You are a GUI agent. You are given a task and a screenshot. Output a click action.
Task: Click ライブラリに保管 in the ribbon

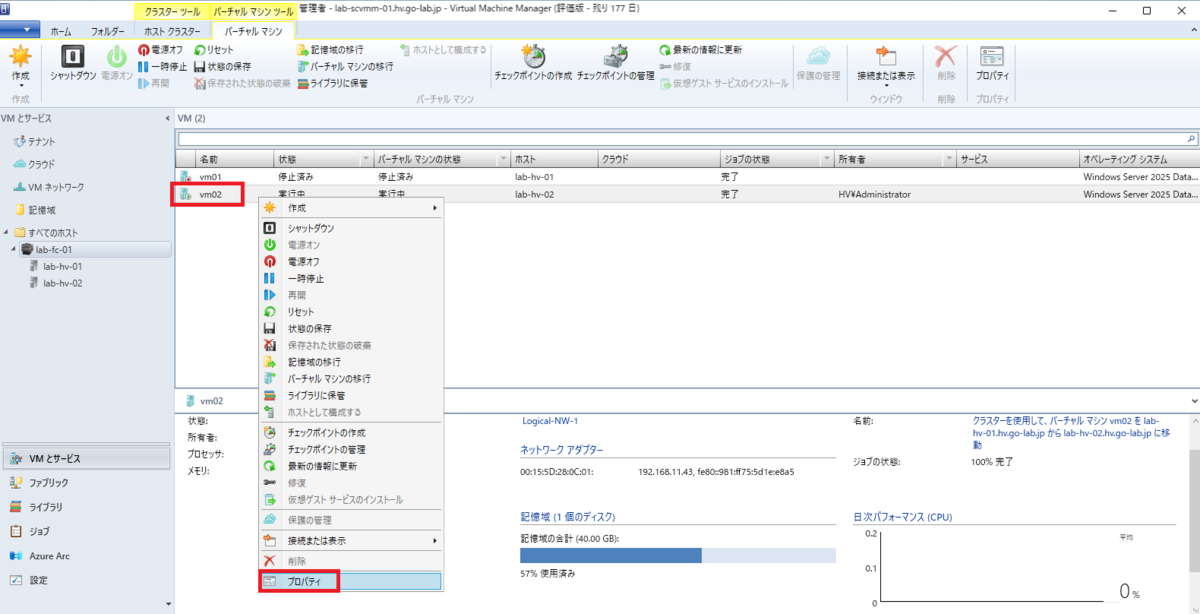coord(332,83)
